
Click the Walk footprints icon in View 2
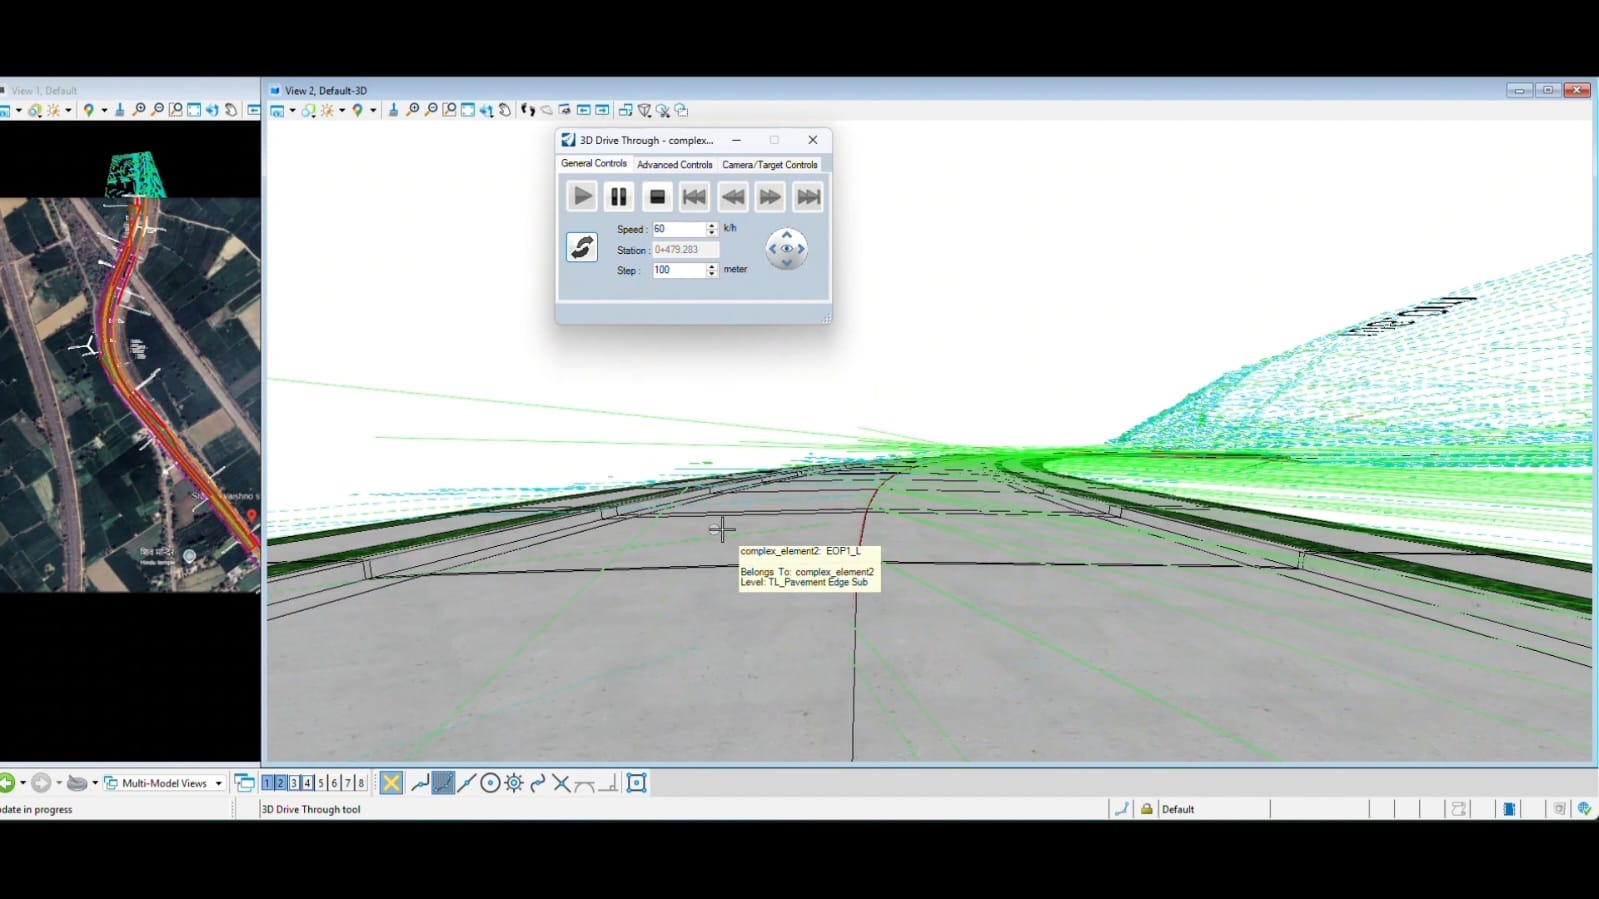(x=528, y=110)
